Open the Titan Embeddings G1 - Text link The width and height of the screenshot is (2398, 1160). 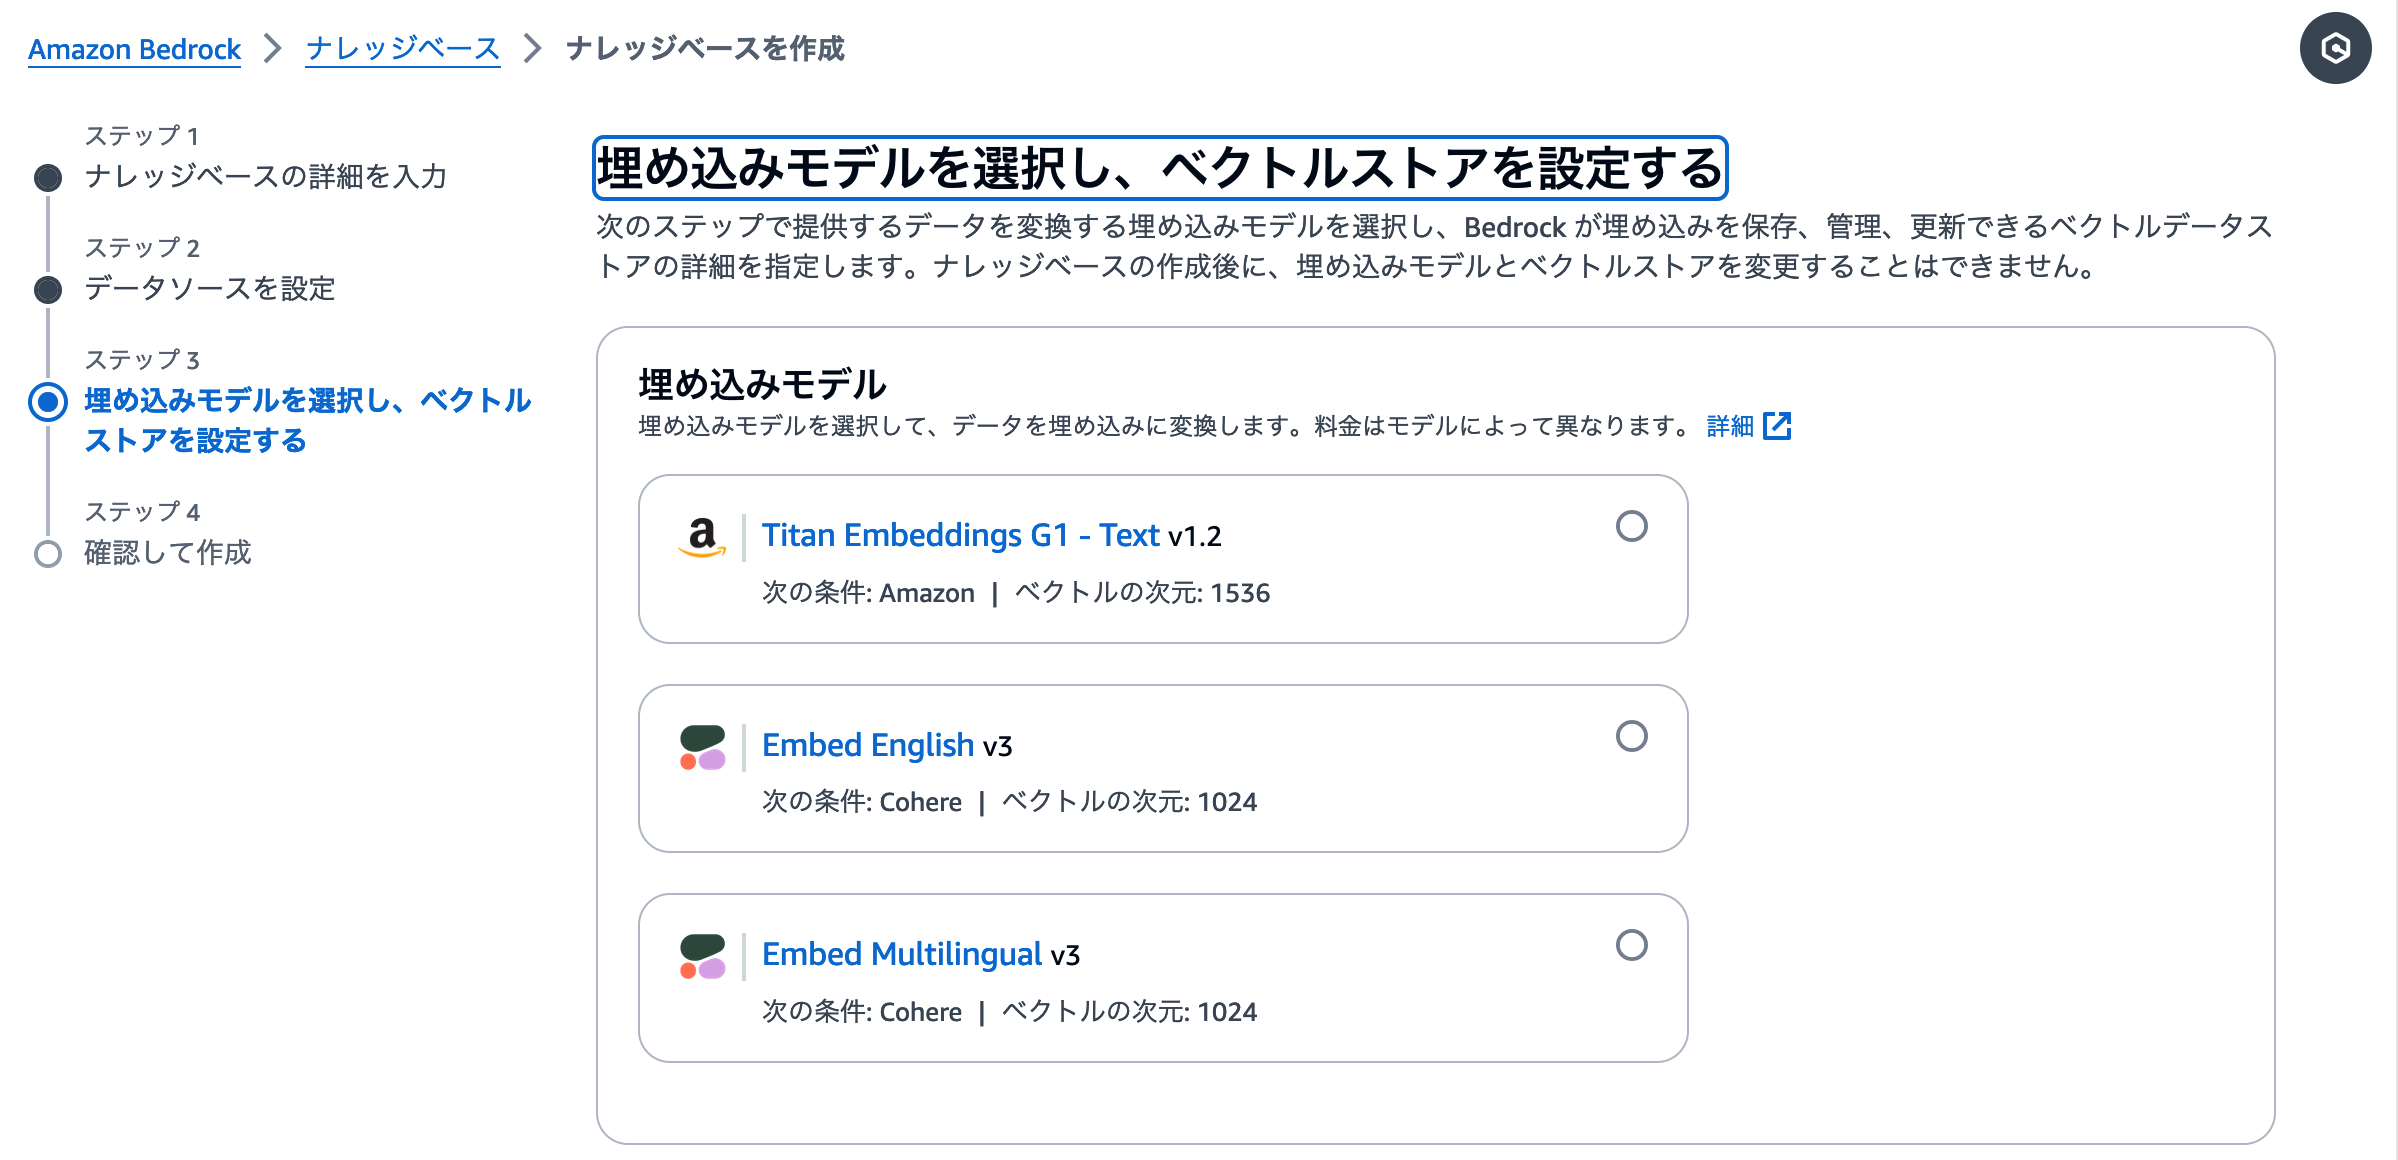(x=959, y=536)
